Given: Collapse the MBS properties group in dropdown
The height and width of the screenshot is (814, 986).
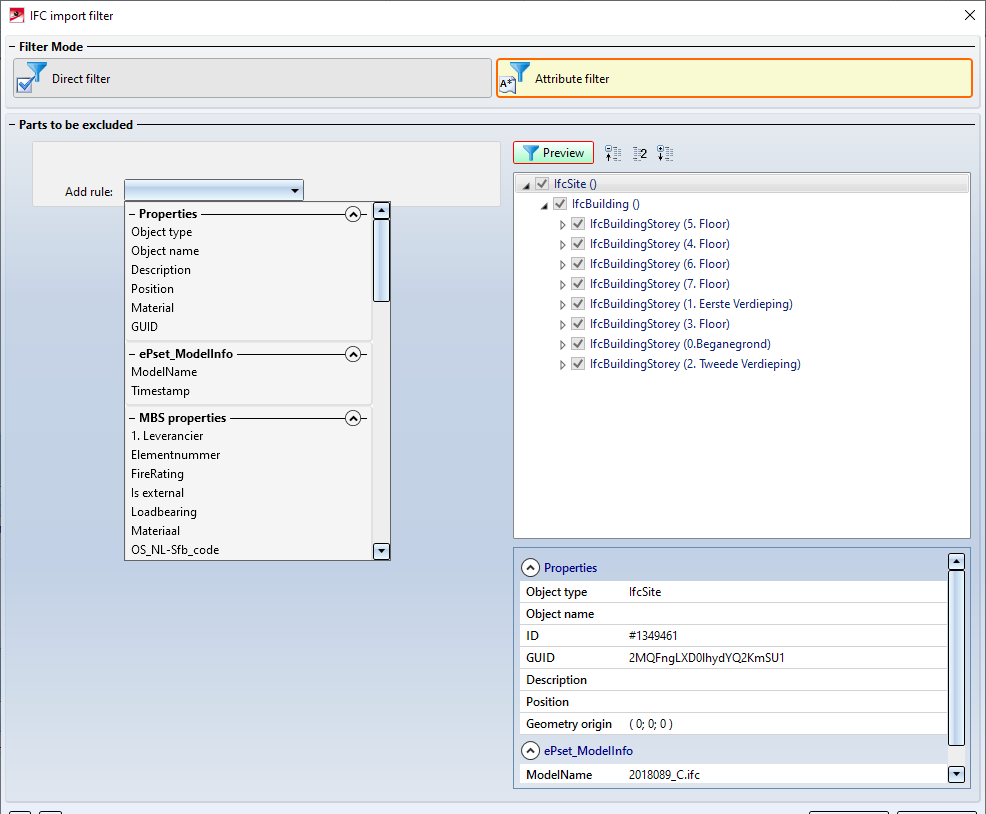Looking at the screenshot, I should pyautogui.click(x=352, y=418).
